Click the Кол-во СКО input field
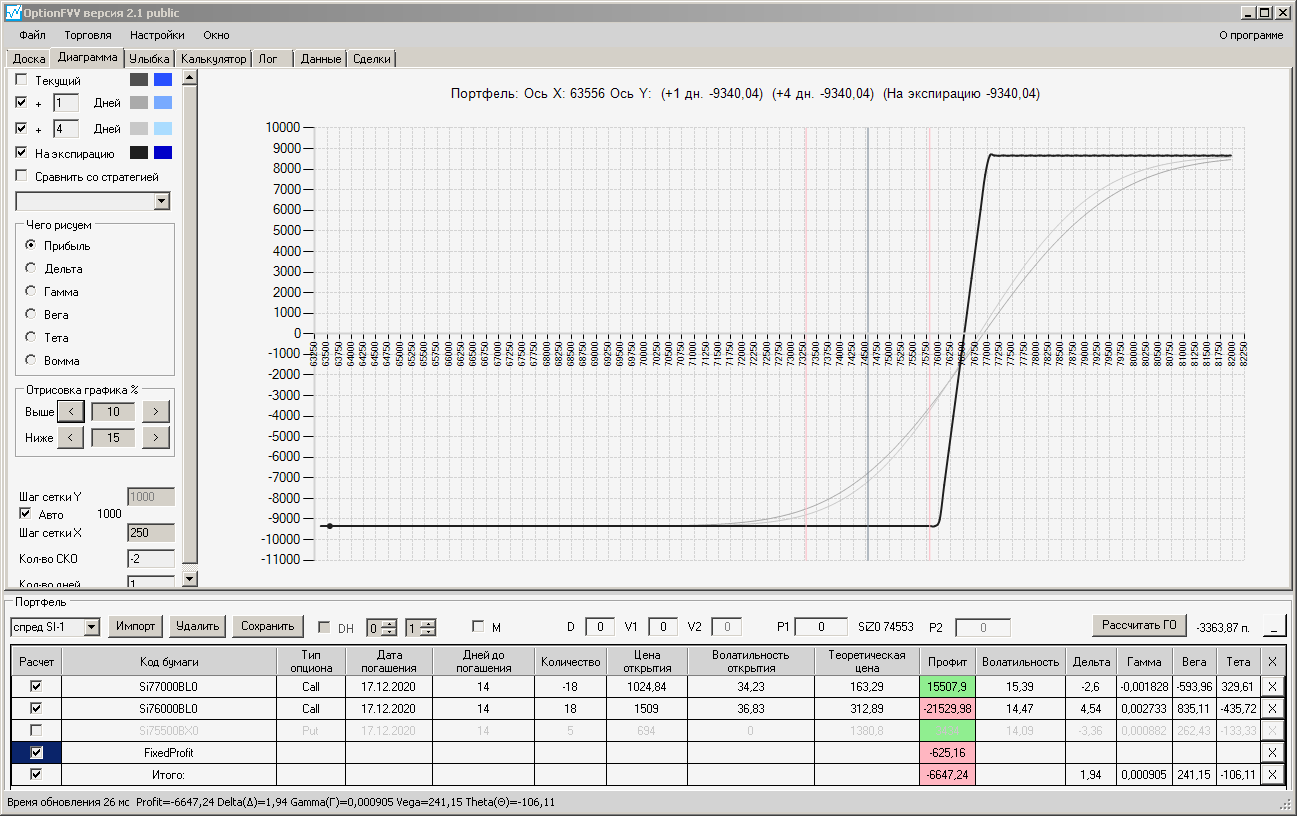The image size is (1297, 816). 151,559
